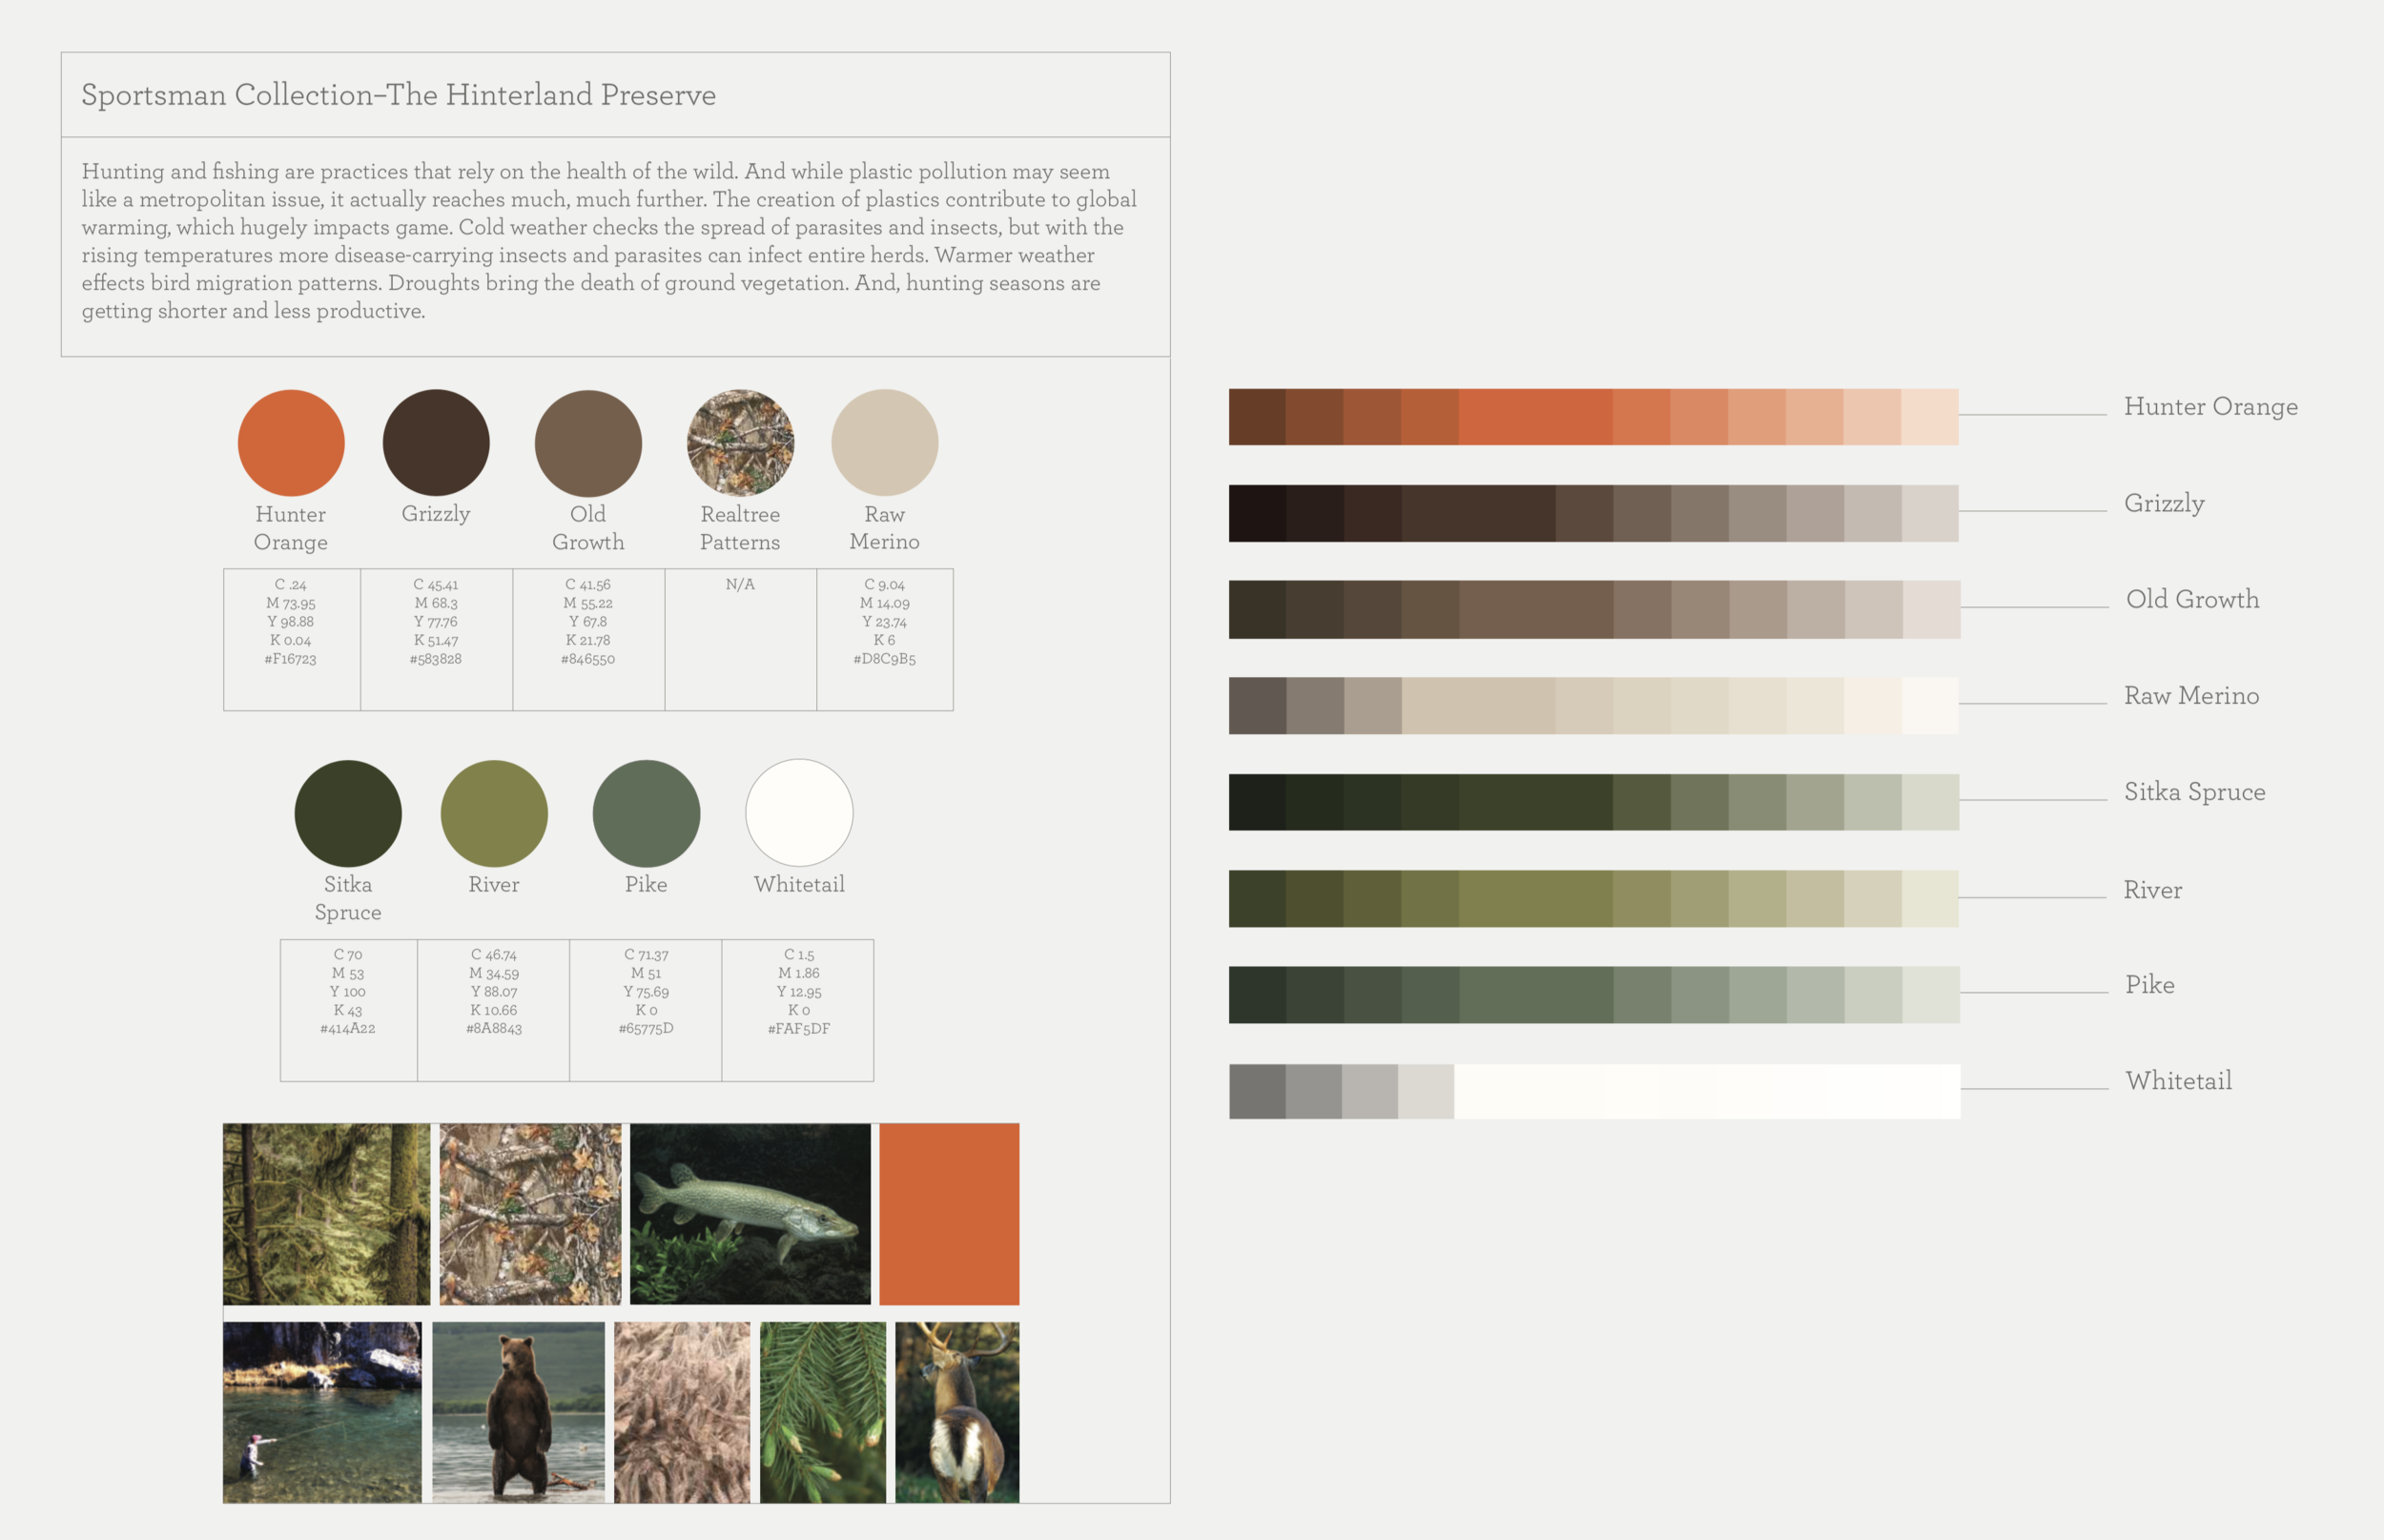2384x1540 pixels.
Task: Select the Pike gray-green circle
Action: tap(646, 813)
